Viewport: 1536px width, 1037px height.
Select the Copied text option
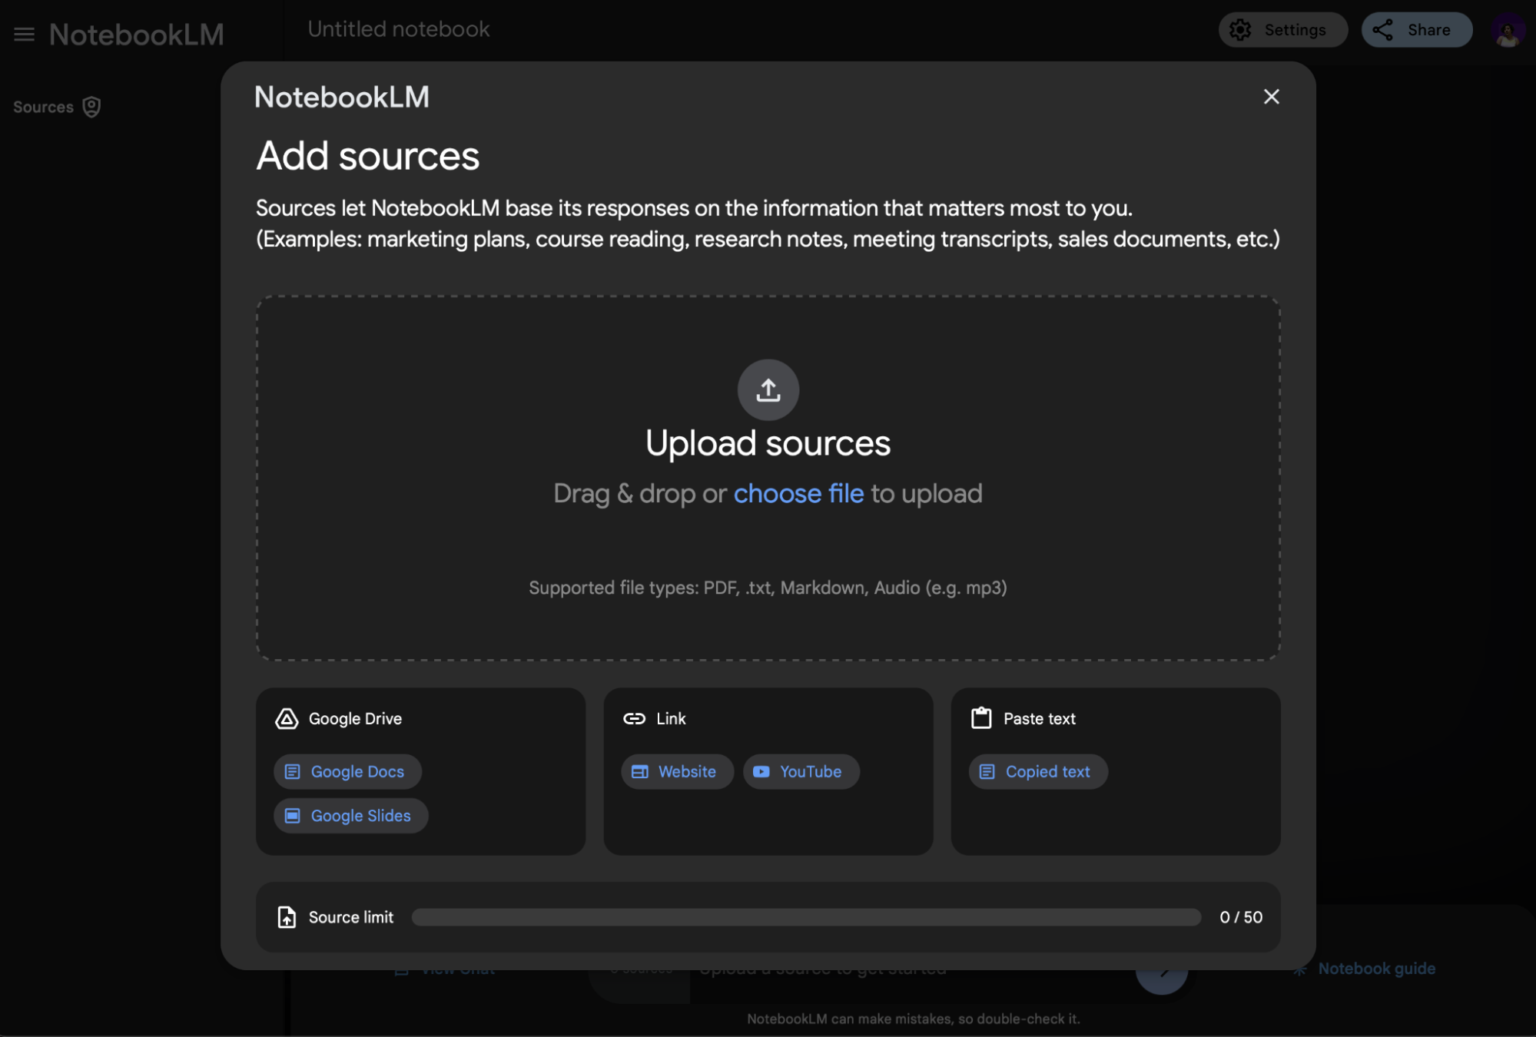pyautogui.click(x=1037, y=771)
